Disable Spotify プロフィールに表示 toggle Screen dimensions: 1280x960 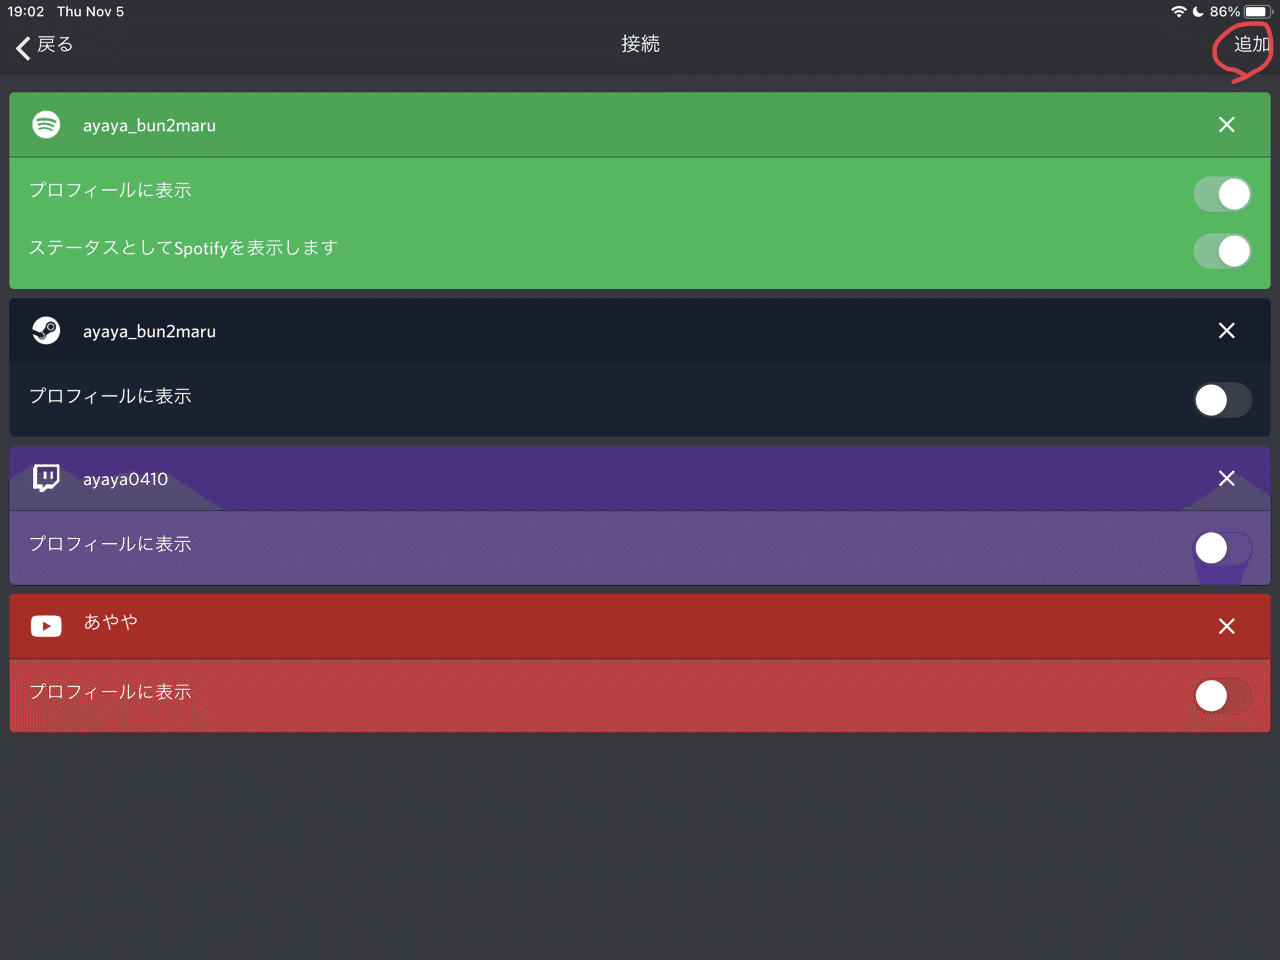1222,194
